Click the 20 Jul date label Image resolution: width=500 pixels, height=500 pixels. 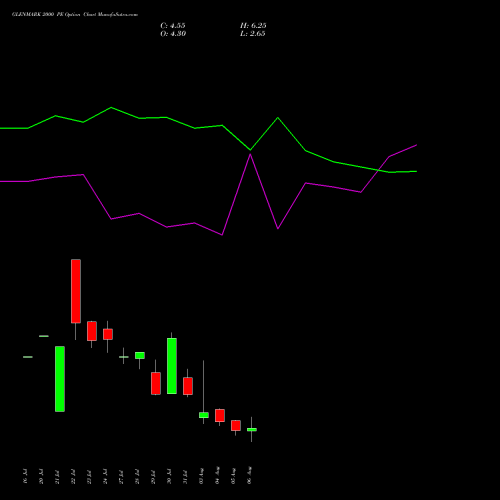(x=41, y=476)
